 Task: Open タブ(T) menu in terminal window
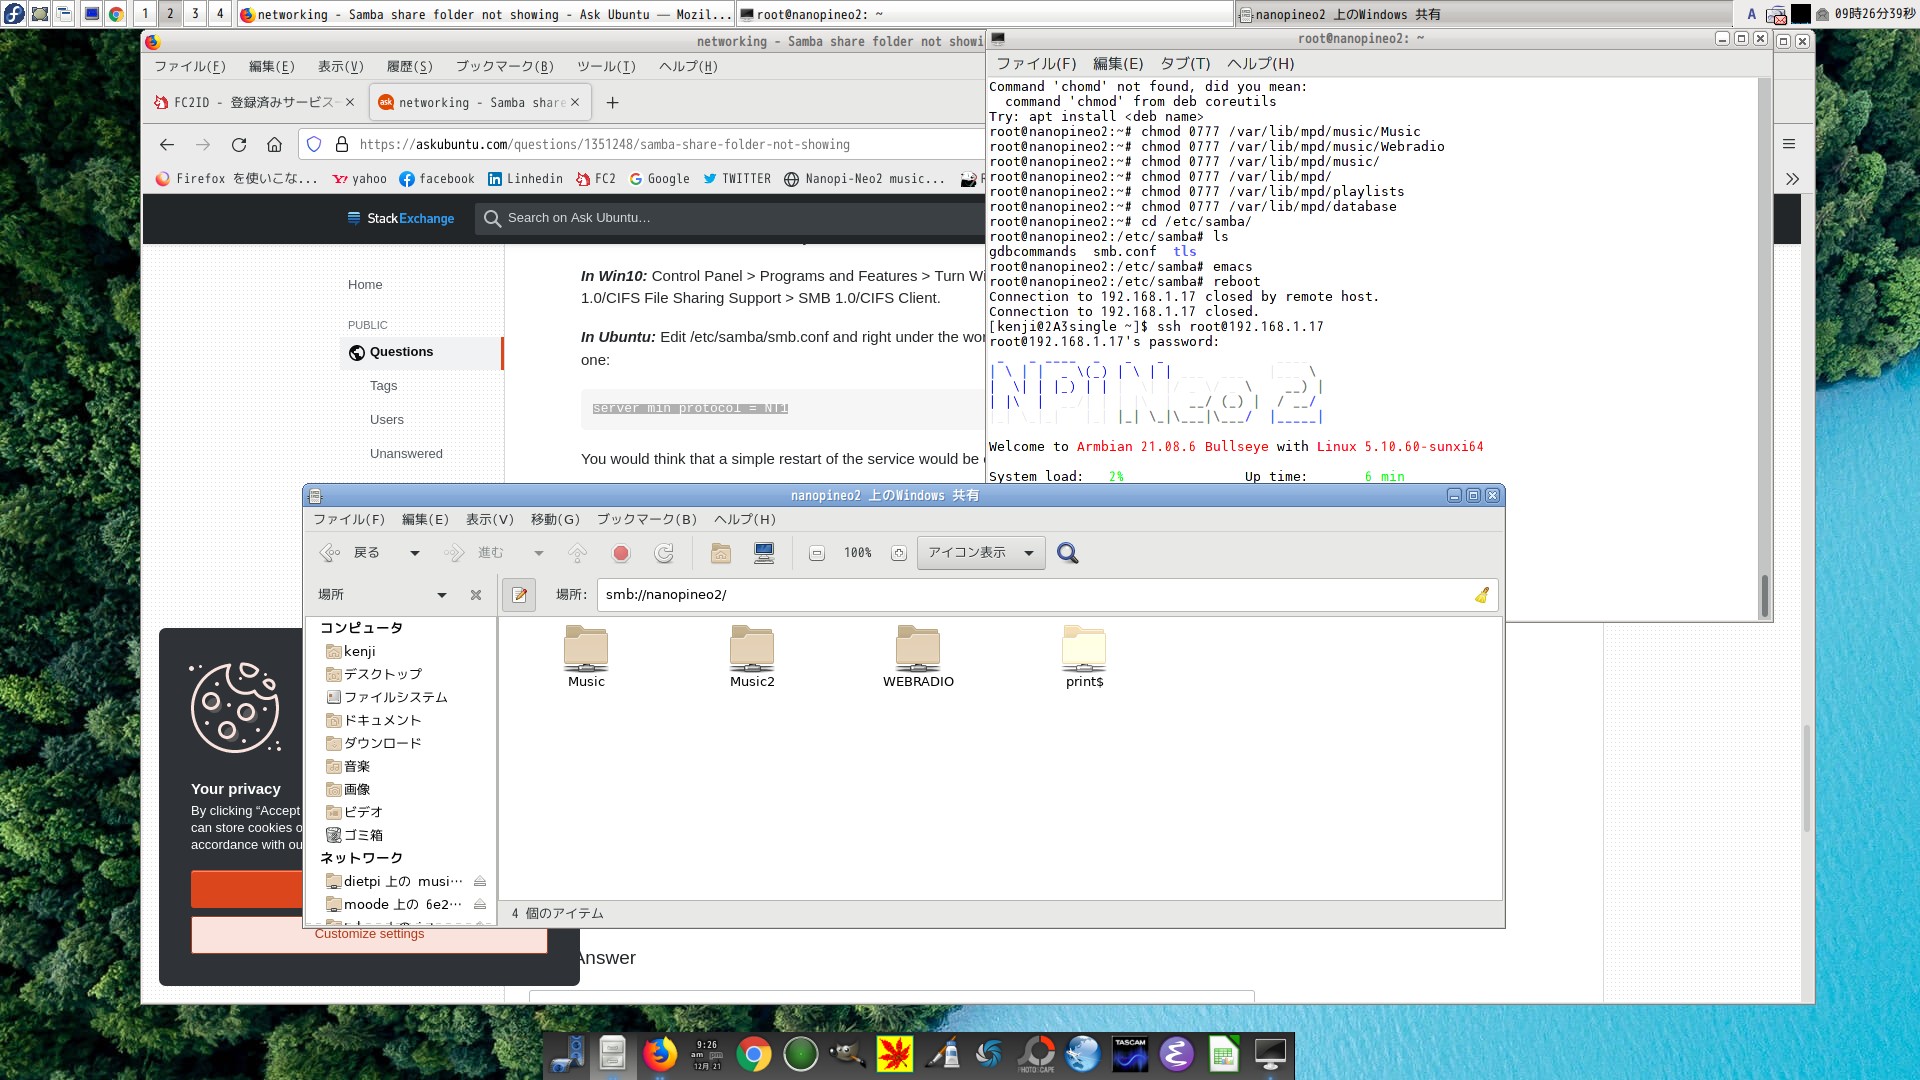(1185, 63)
